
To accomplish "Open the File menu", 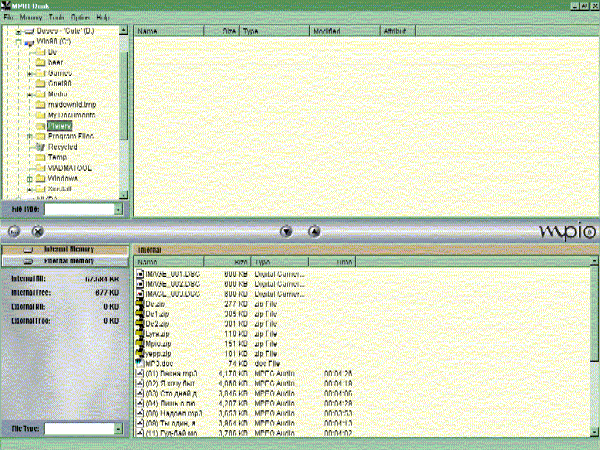I will click(8, 18).
